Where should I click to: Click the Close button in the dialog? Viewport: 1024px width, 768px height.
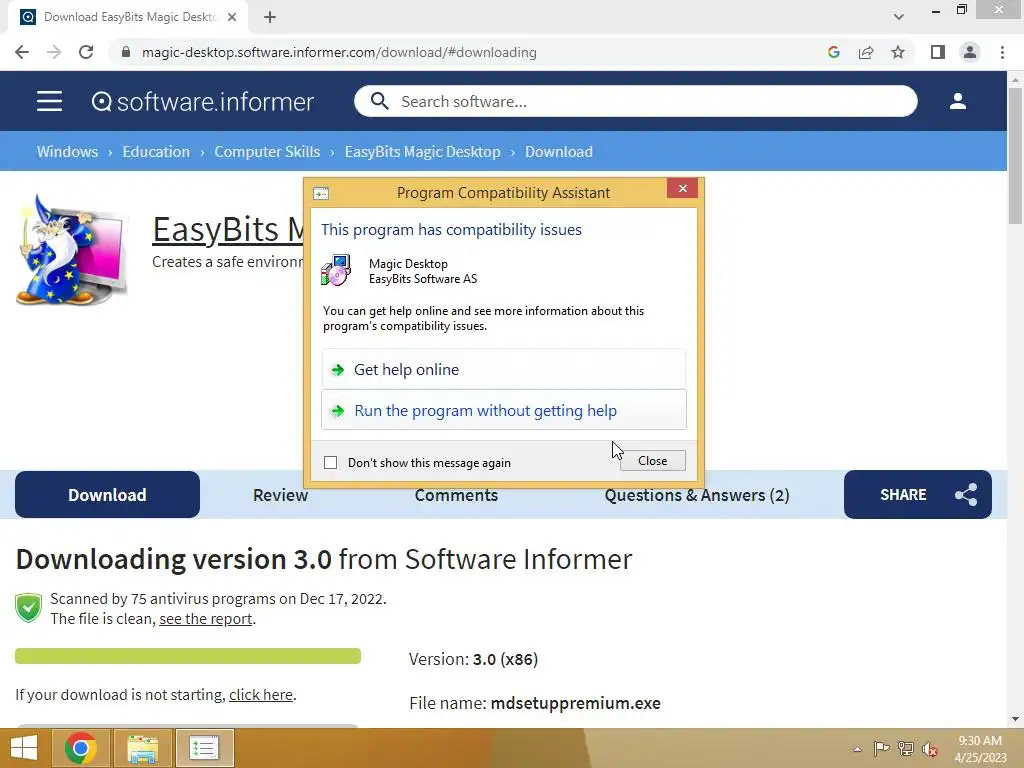[652, 460]
